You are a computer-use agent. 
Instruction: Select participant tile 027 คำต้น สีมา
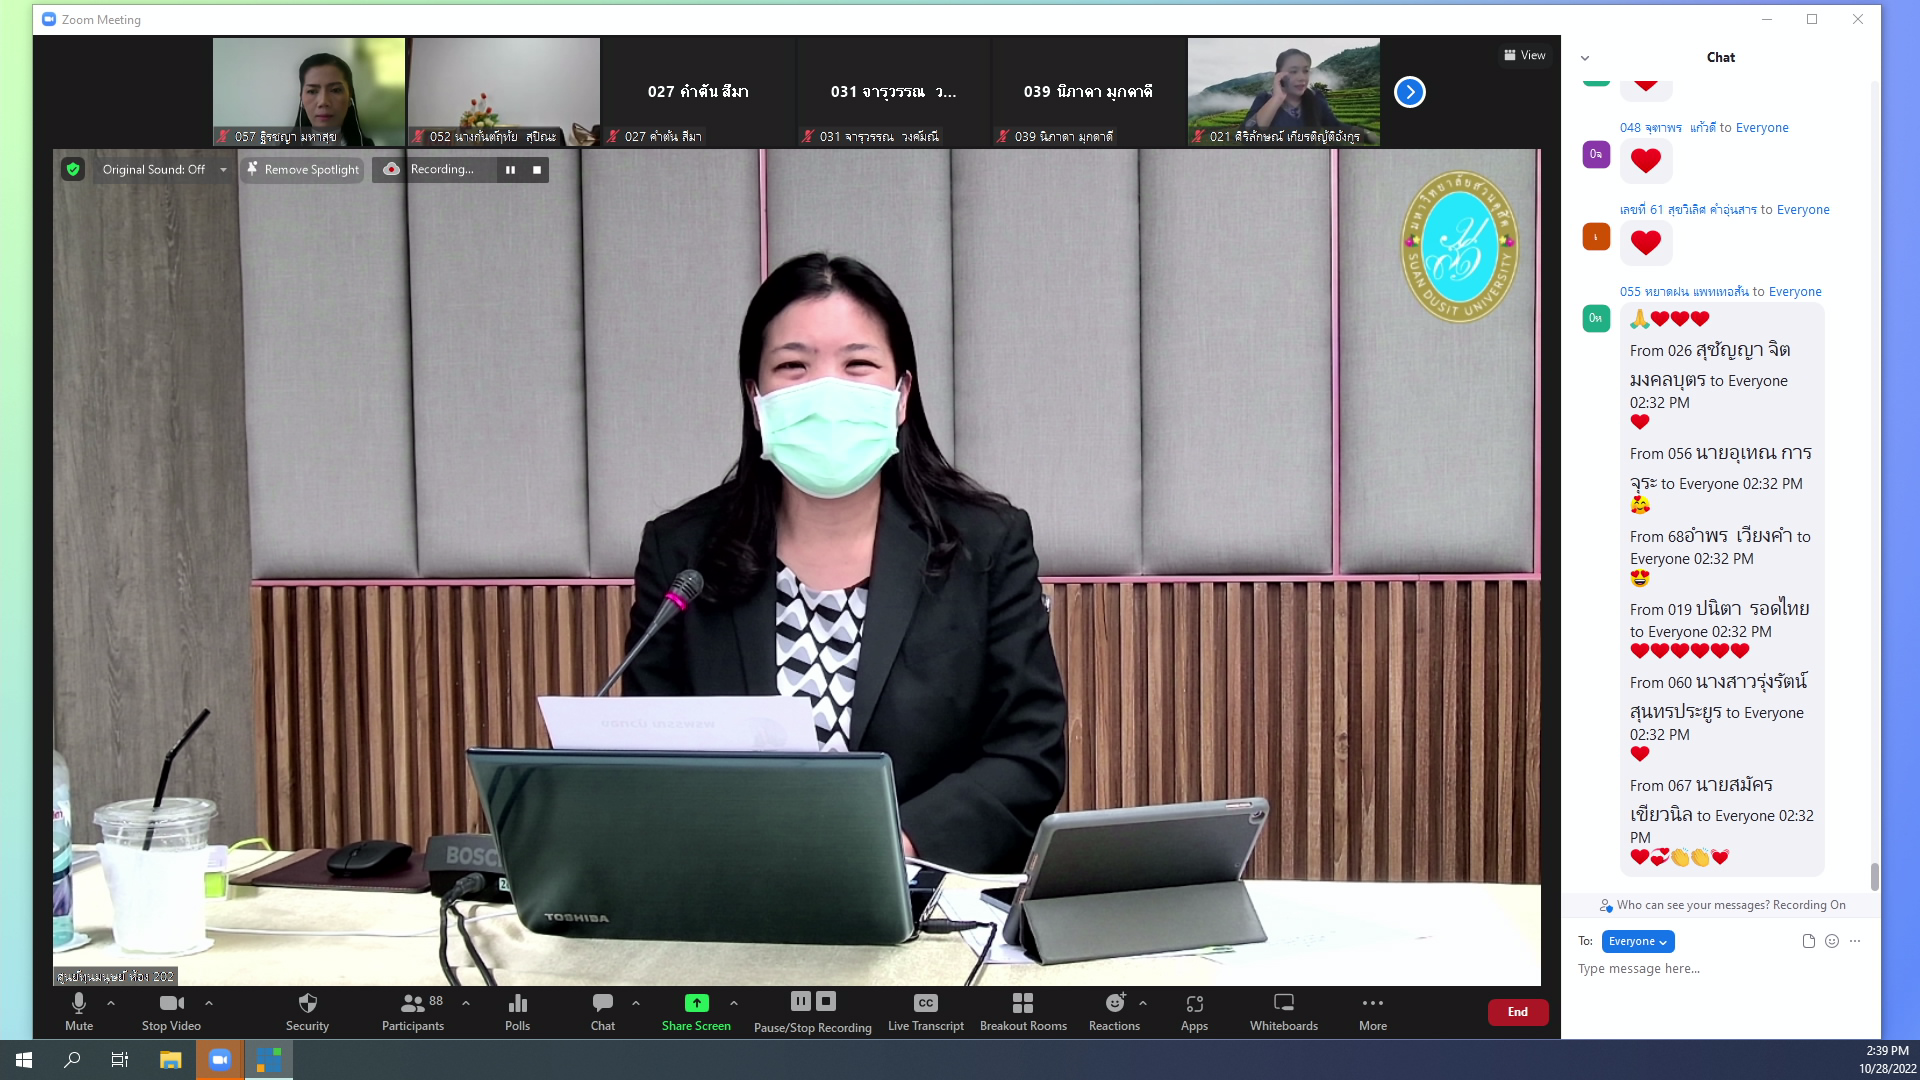coord(698,92)
